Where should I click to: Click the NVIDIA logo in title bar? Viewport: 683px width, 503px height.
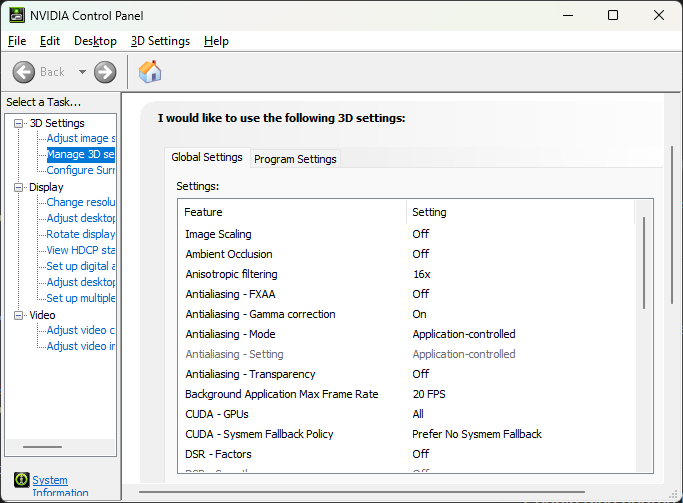click(x=14, y=15)
